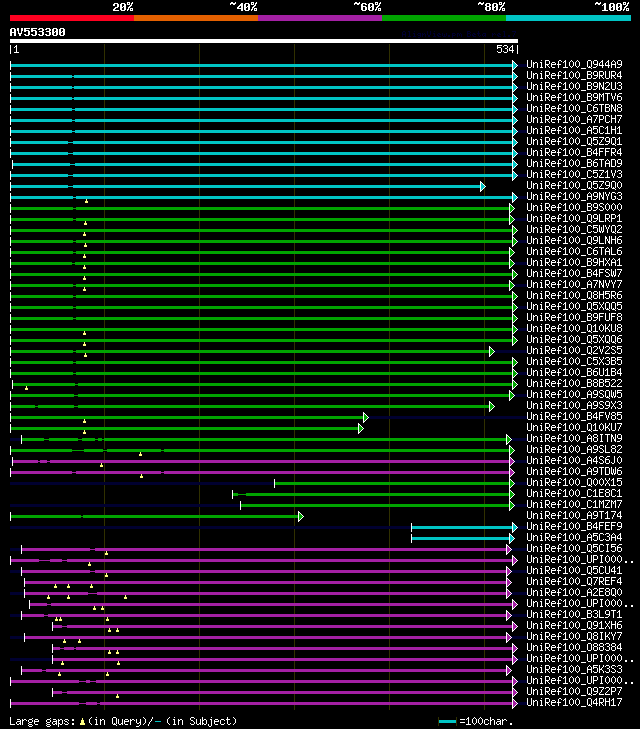Select the UniRef100_Q9LNH6 label
This screenshot has width=640, height=729.
[574, 240]
